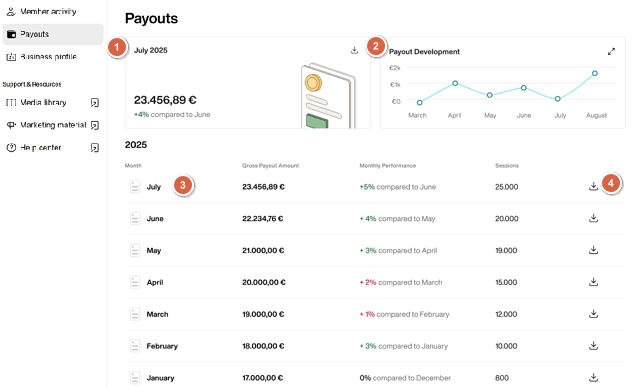Viewport: 641px width, 388px height.
Task: Click the 20.000,00 € amount
Action: tap(264, 283)
